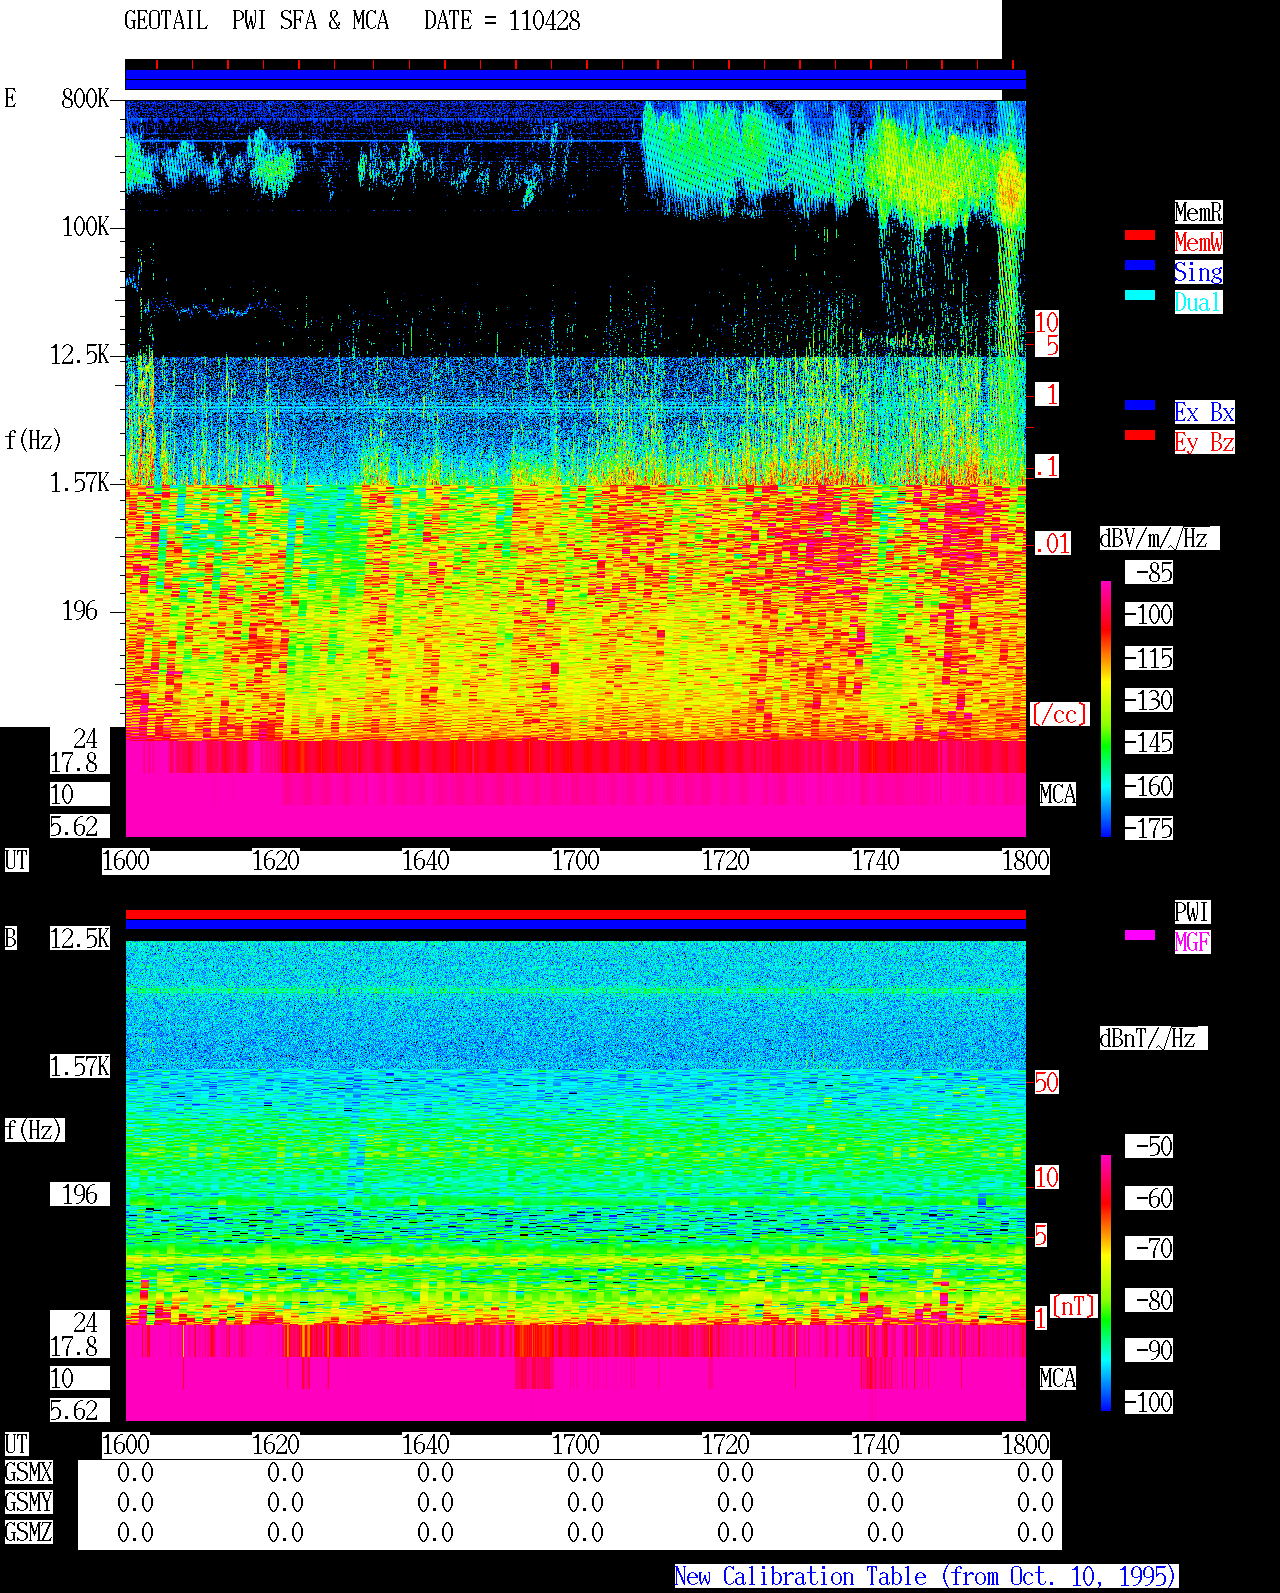Click the -50 magnetic colorbar value
This screenshot has width=1280, height=1593.
point(1150,1146)
